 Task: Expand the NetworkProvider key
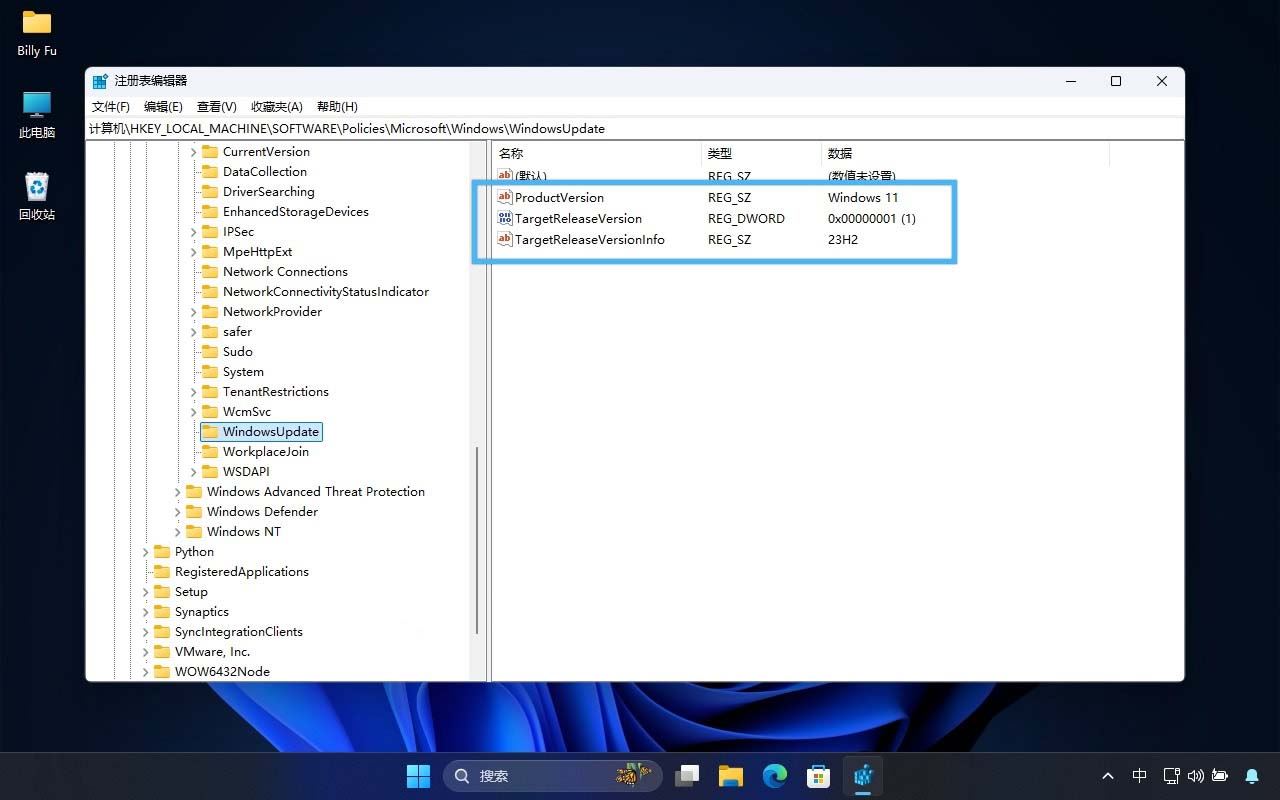click(x=194, y=312)
